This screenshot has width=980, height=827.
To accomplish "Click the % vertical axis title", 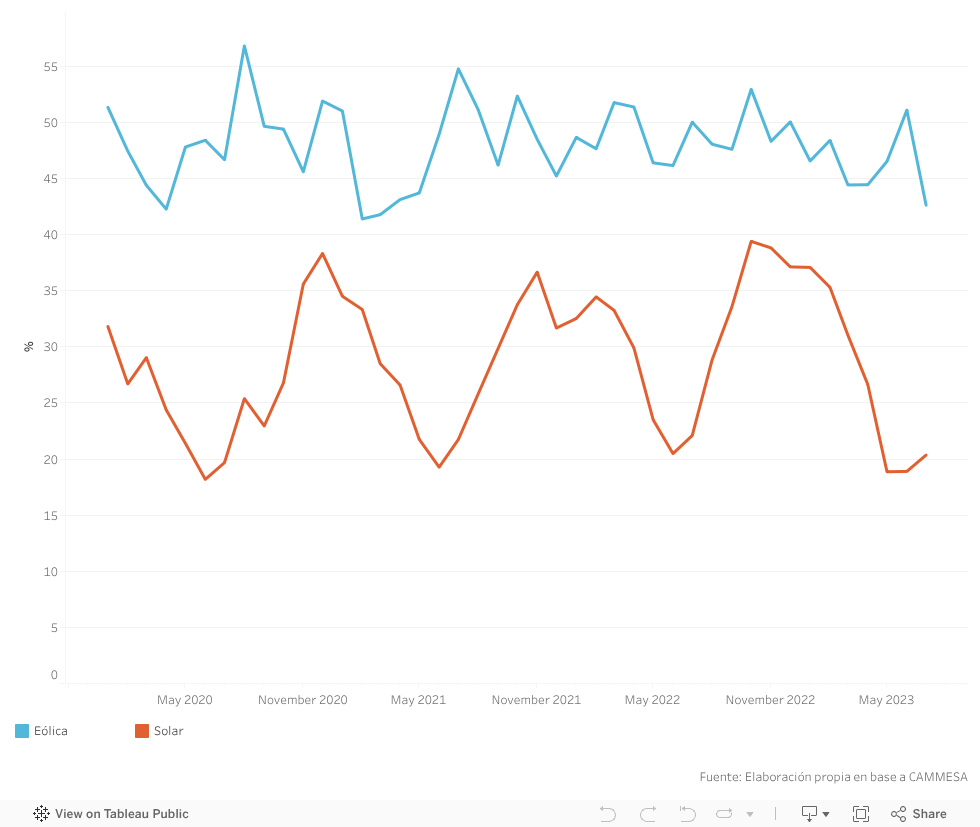I will pyautogui.click(x=29, y=346).
